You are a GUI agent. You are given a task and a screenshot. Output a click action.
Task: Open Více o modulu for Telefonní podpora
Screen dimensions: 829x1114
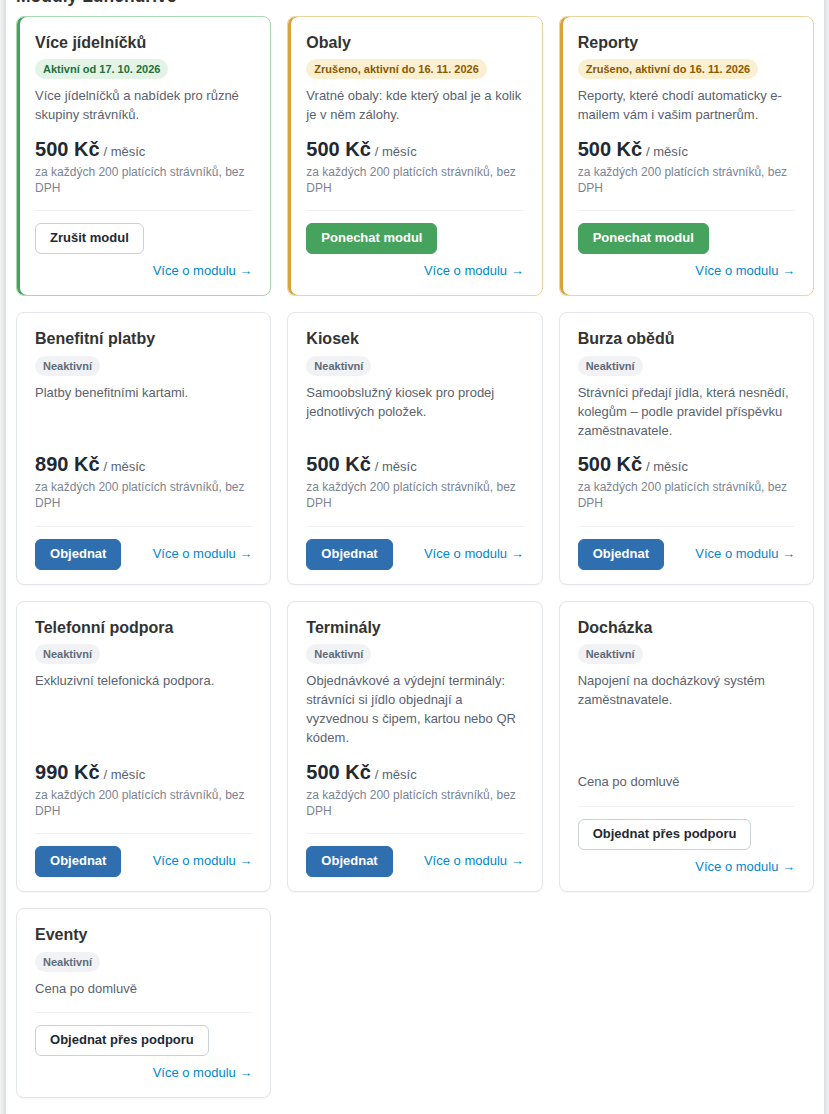click(202, 861)
